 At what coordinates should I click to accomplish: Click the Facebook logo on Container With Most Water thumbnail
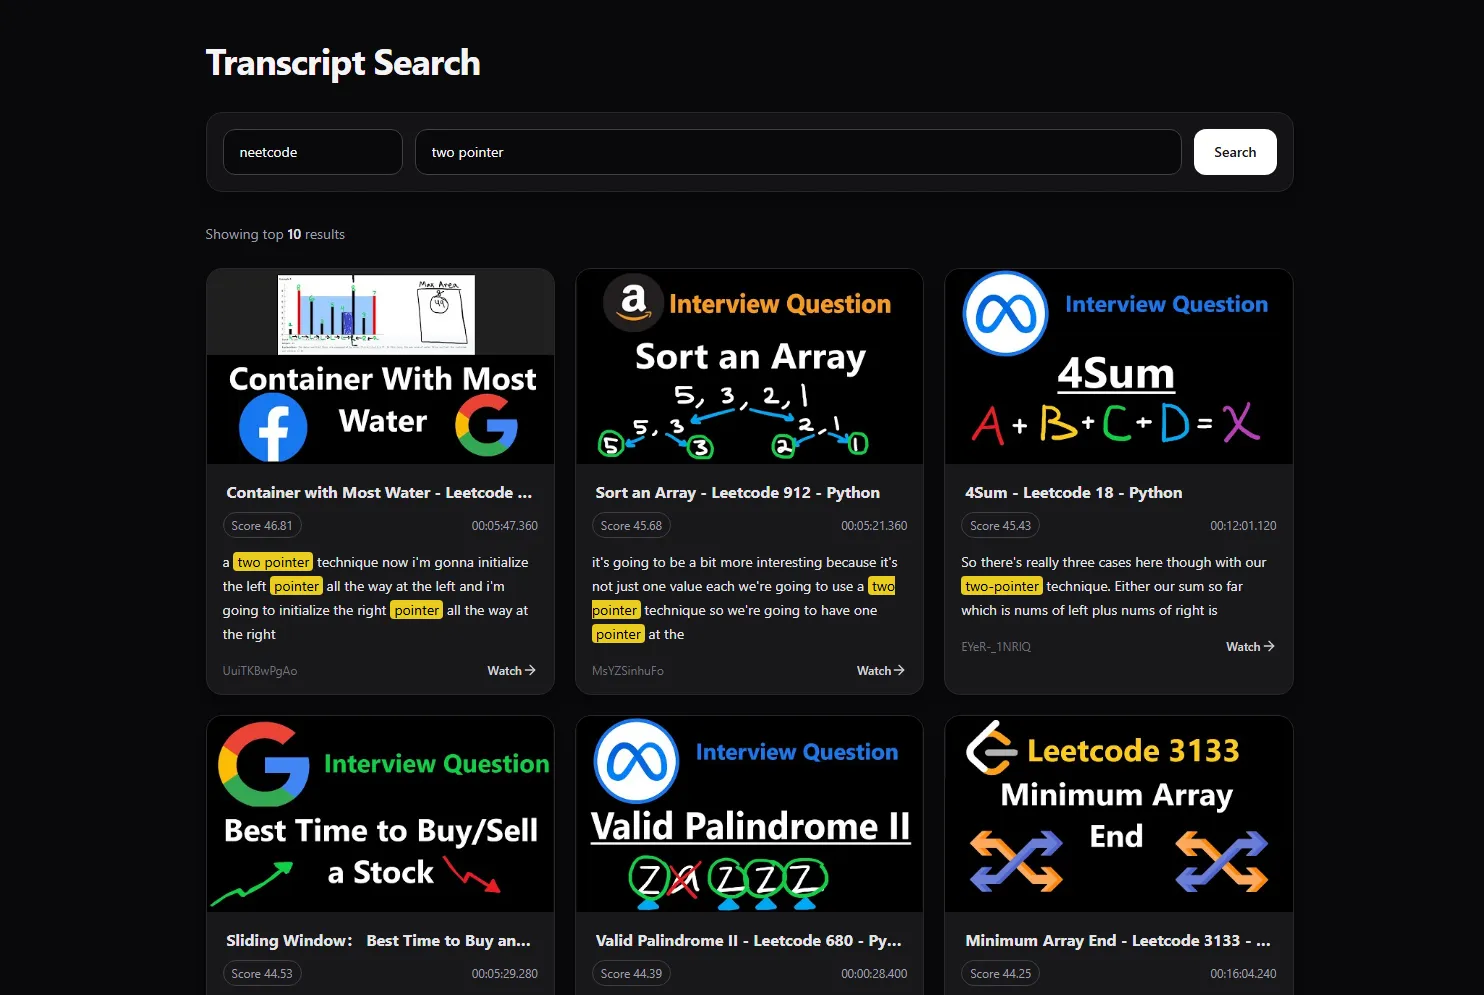pos(275,427)
